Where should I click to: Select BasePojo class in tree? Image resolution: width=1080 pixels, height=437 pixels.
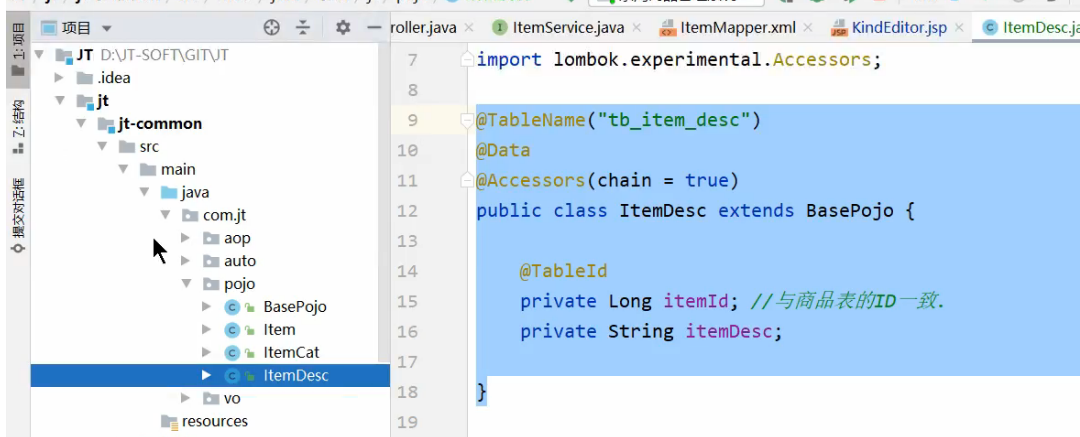[x=295, y=307]
